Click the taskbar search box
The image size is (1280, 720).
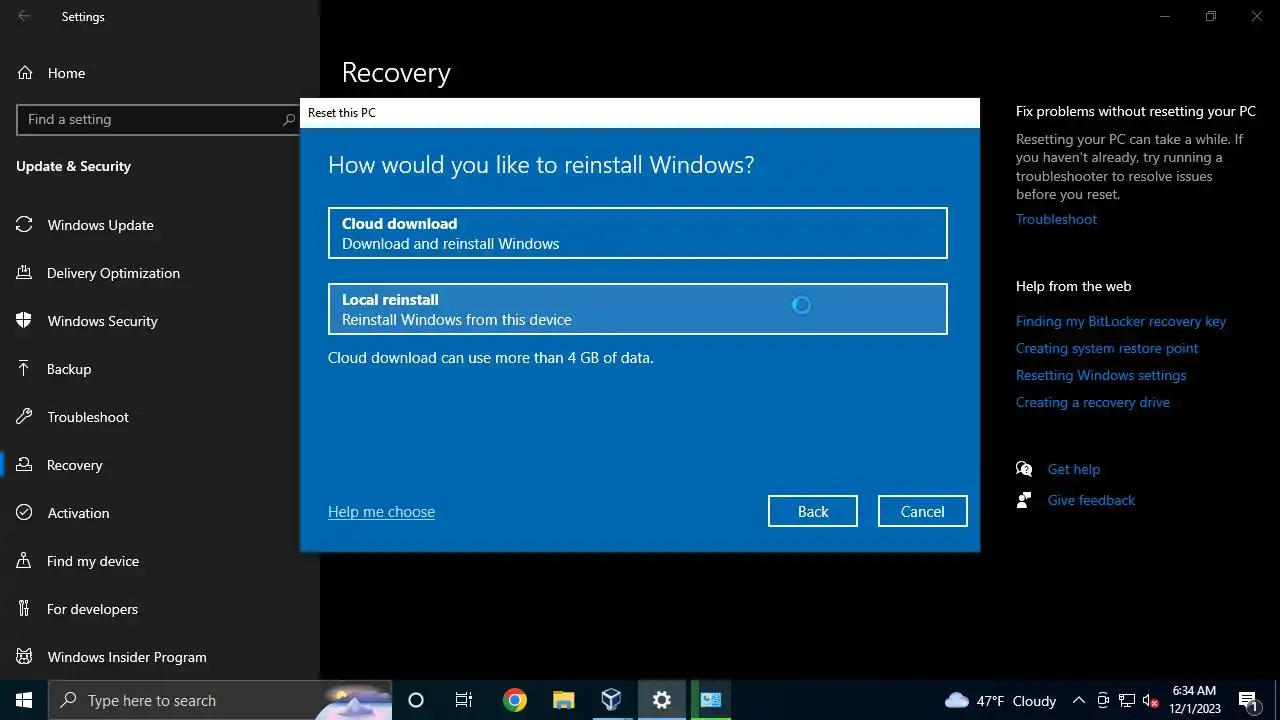220,700
